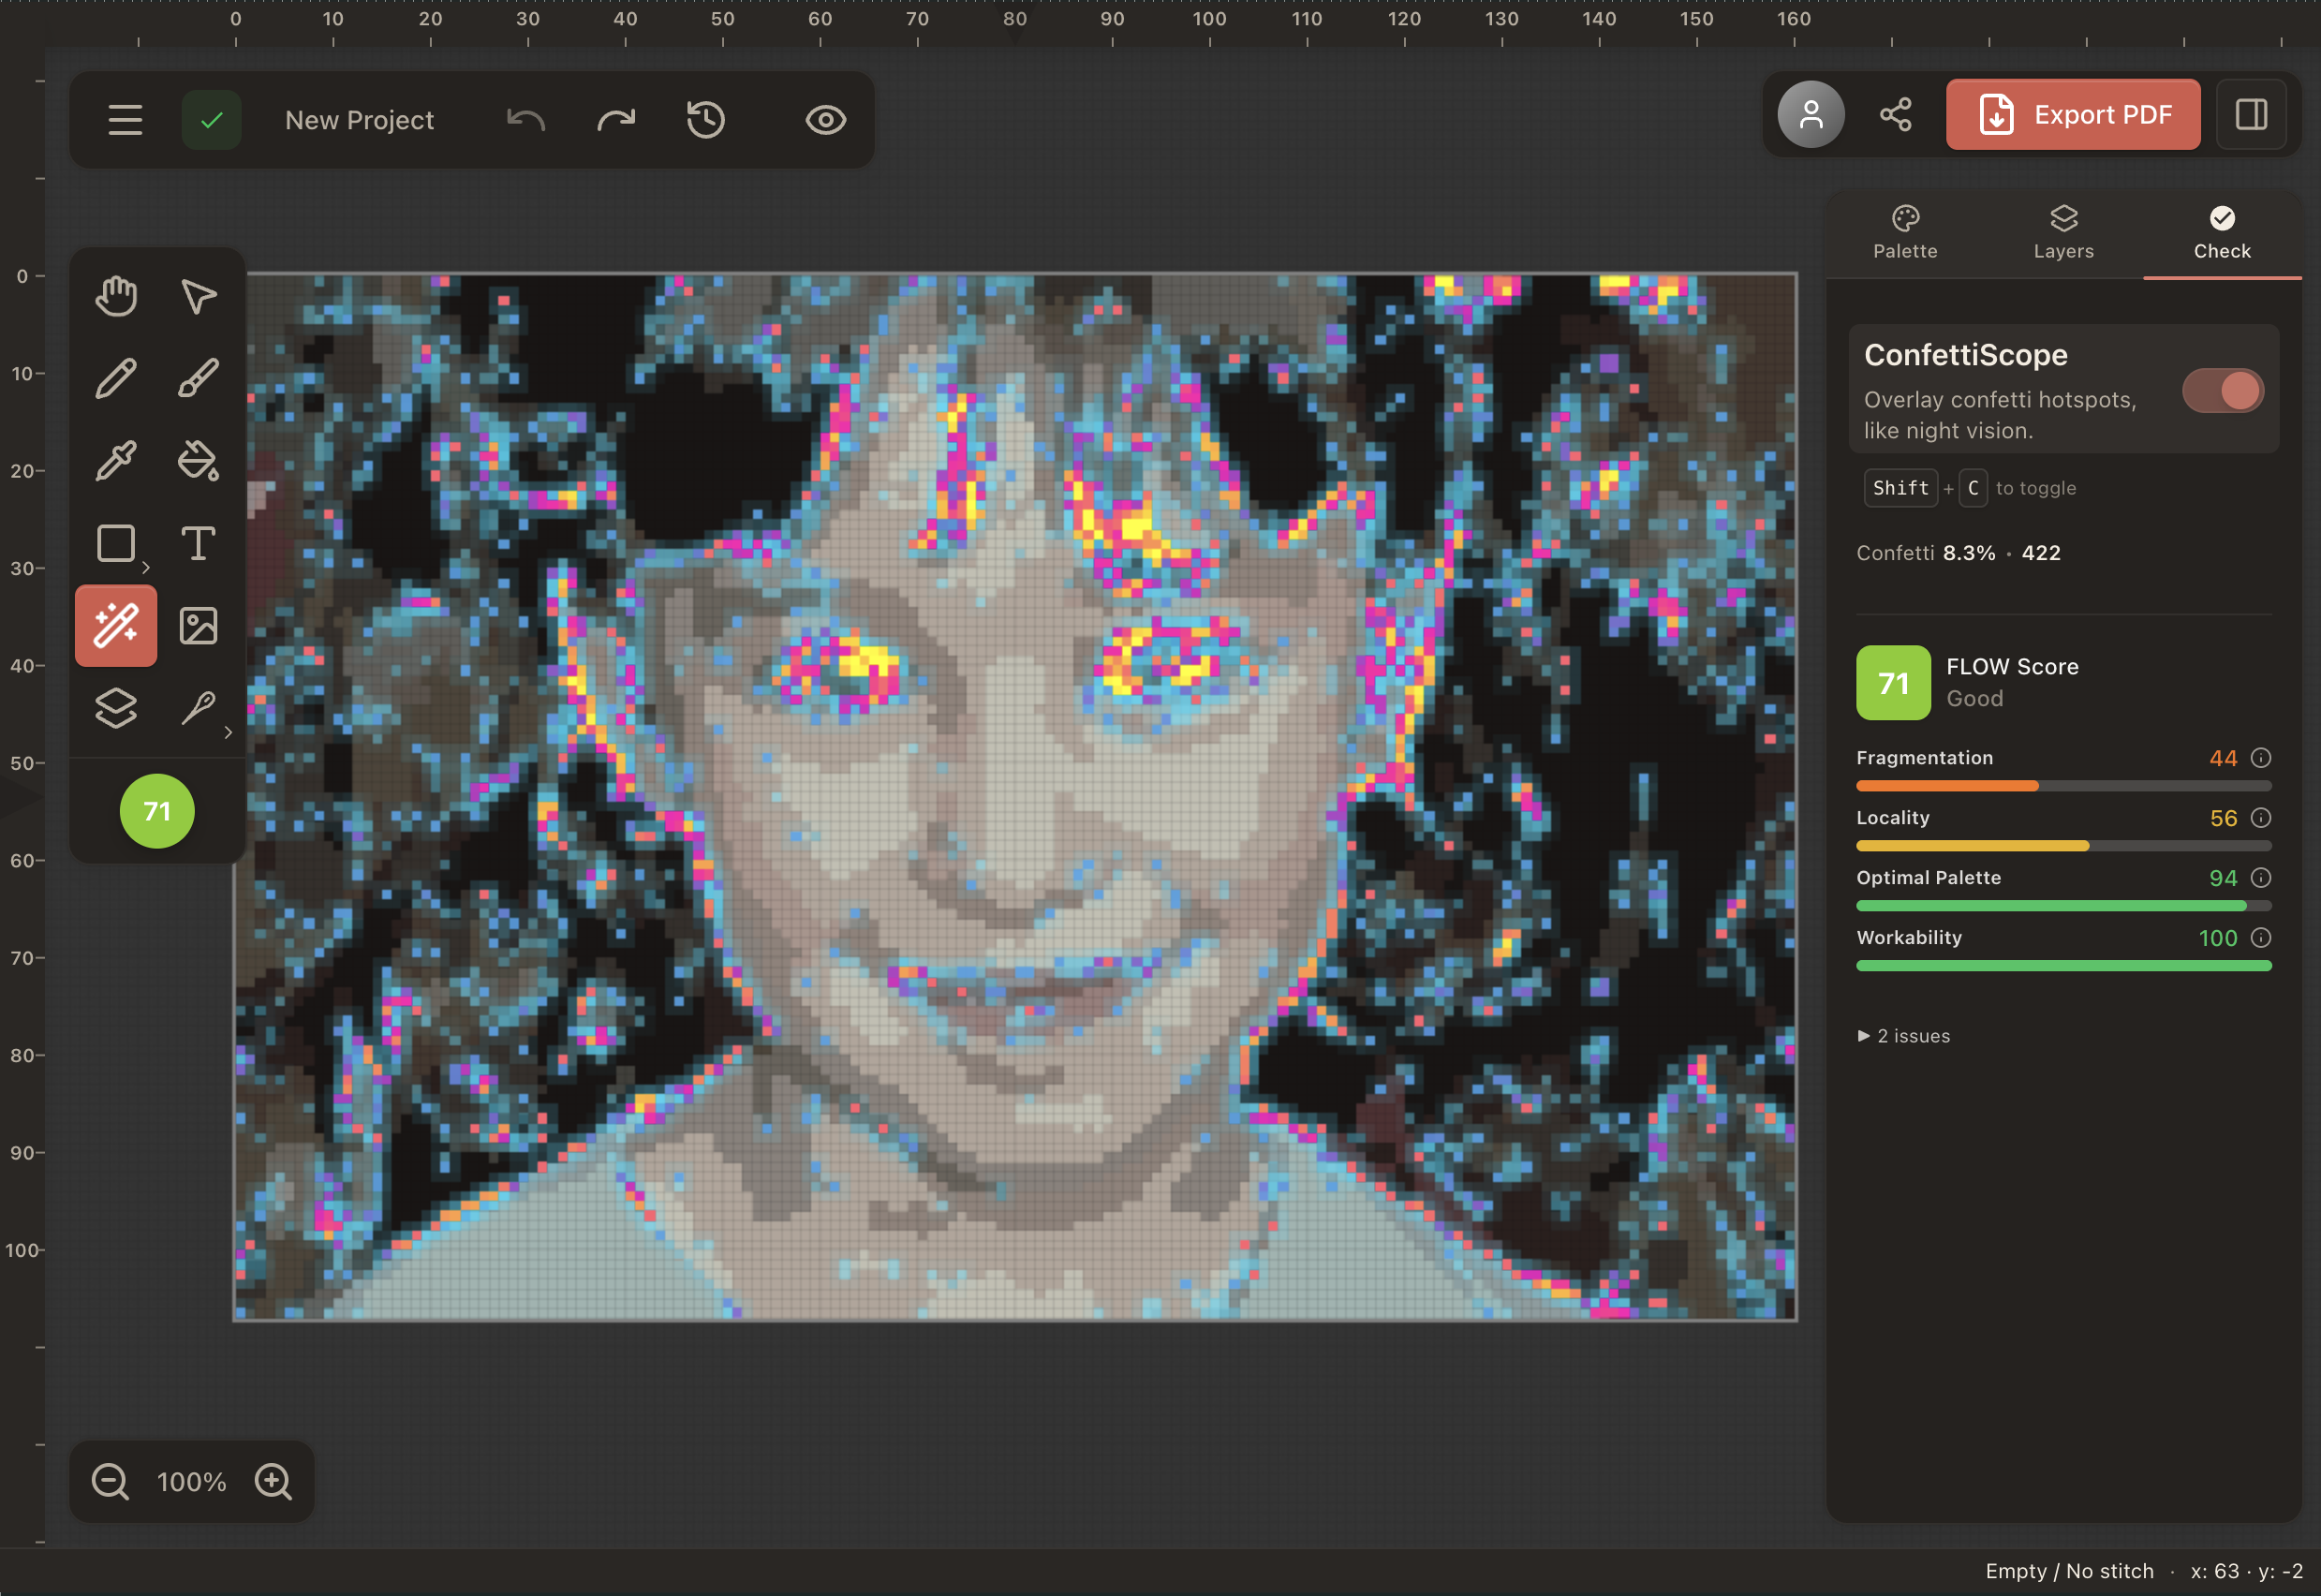
Task: Click the FLOW Score 71 tile
Action: [1893, 683]
